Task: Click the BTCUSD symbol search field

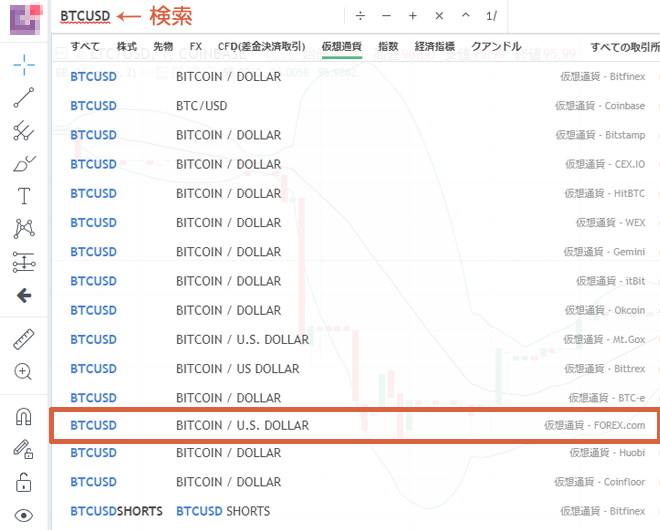Action: pos(198,16)
